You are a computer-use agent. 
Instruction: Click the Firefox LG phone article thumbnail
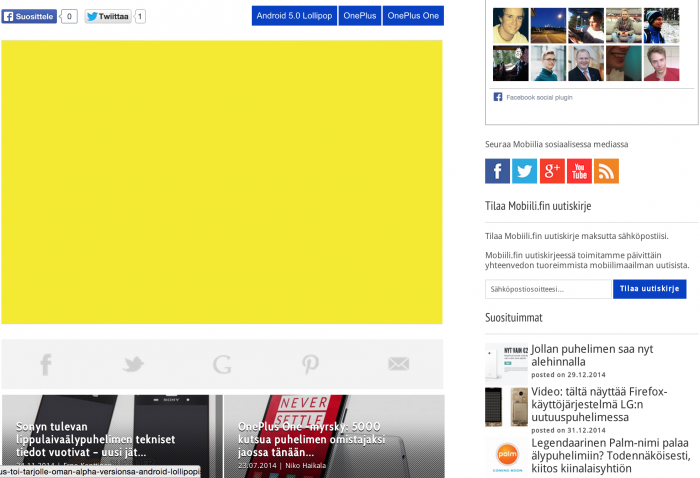point(506,407)
